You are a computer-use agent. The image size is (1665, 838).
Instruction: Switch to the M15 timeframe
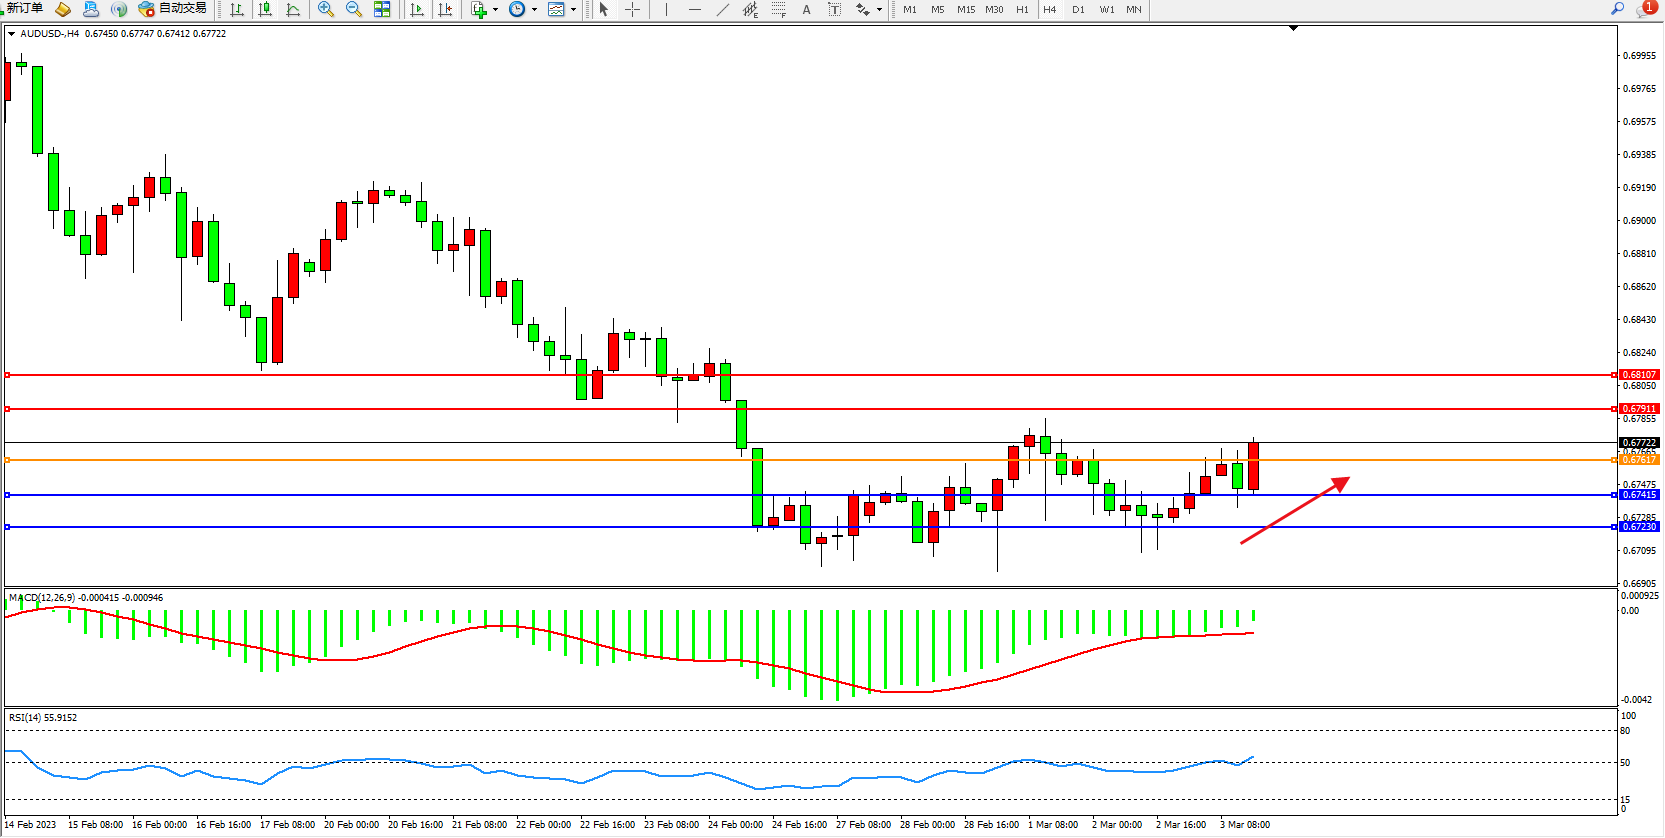click(965, 10)
